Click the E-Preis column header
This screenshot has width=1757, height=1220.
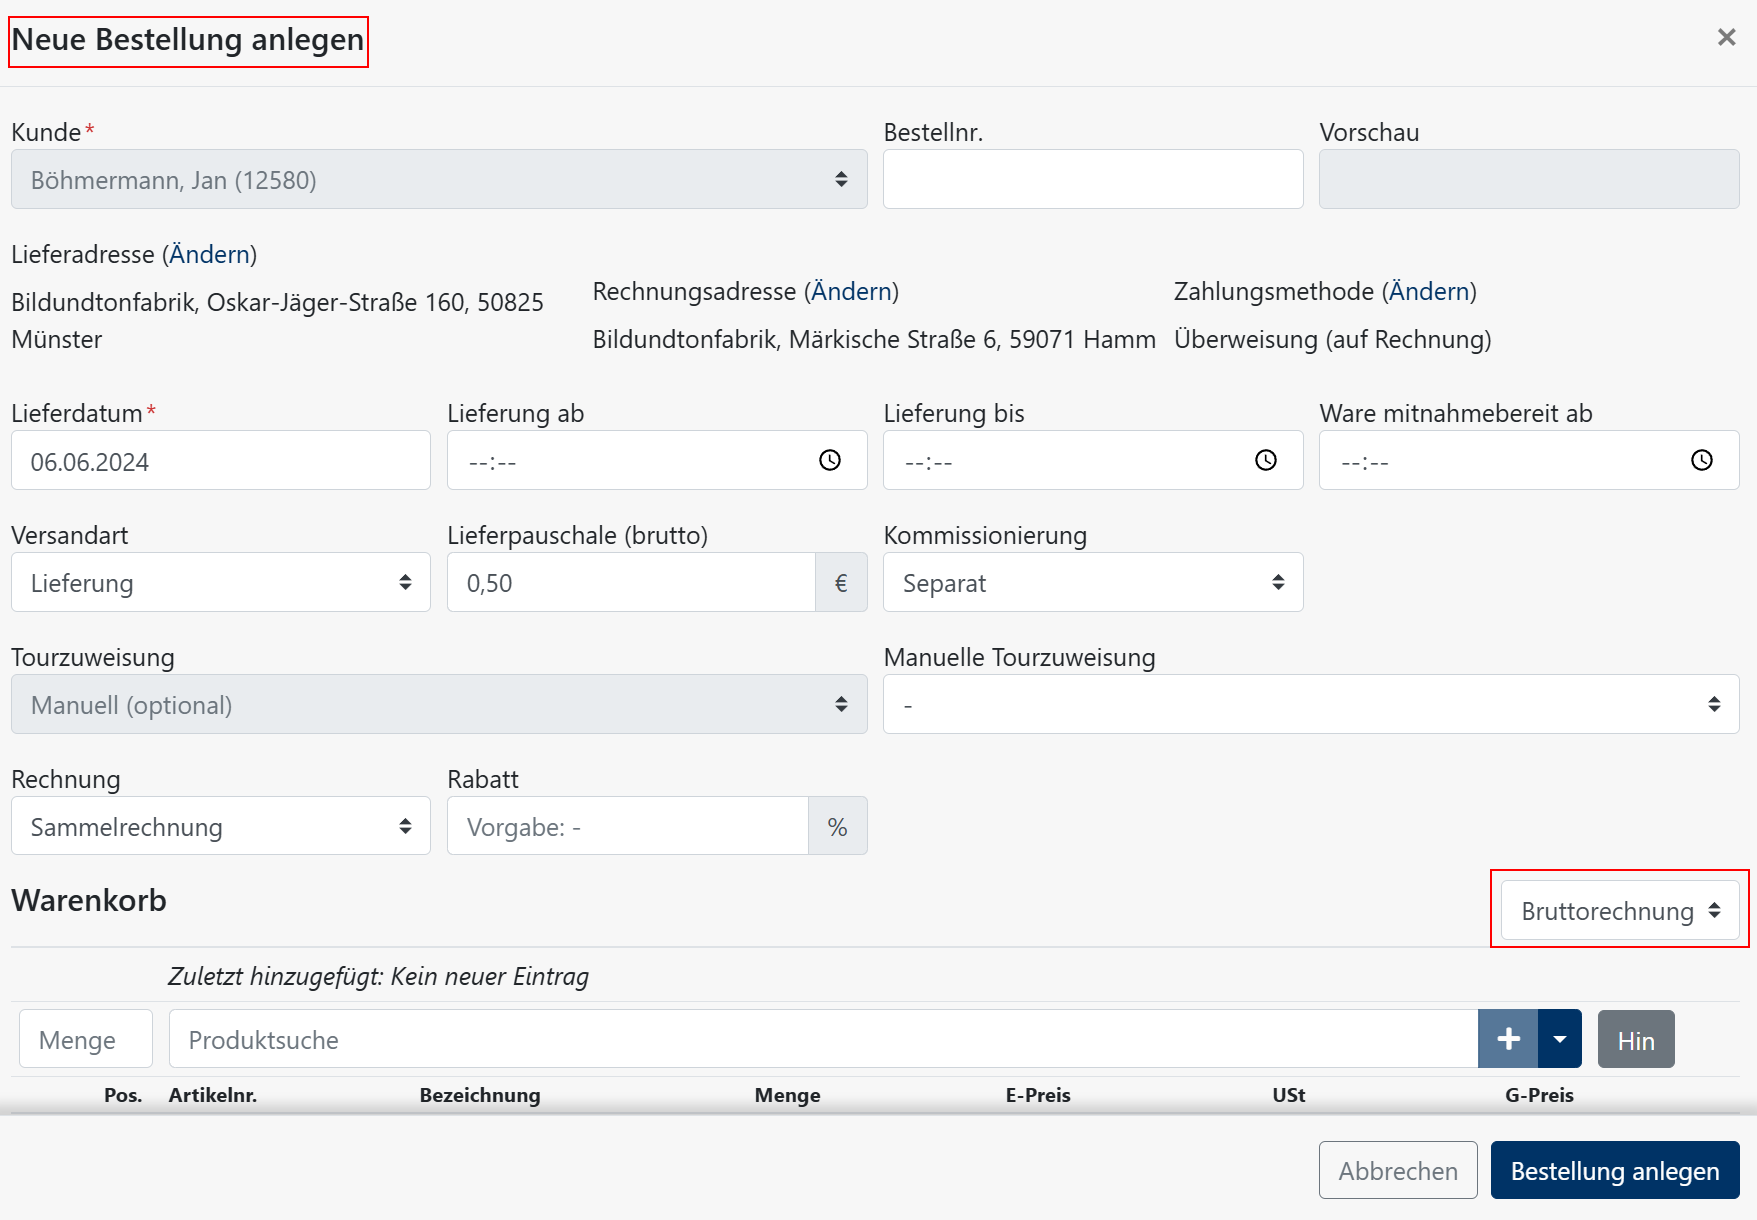click(1038, 1095)
